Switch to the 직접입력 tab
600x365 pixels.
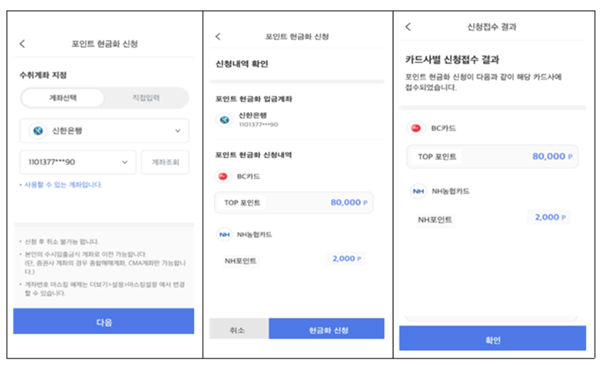tap(146, 98)
